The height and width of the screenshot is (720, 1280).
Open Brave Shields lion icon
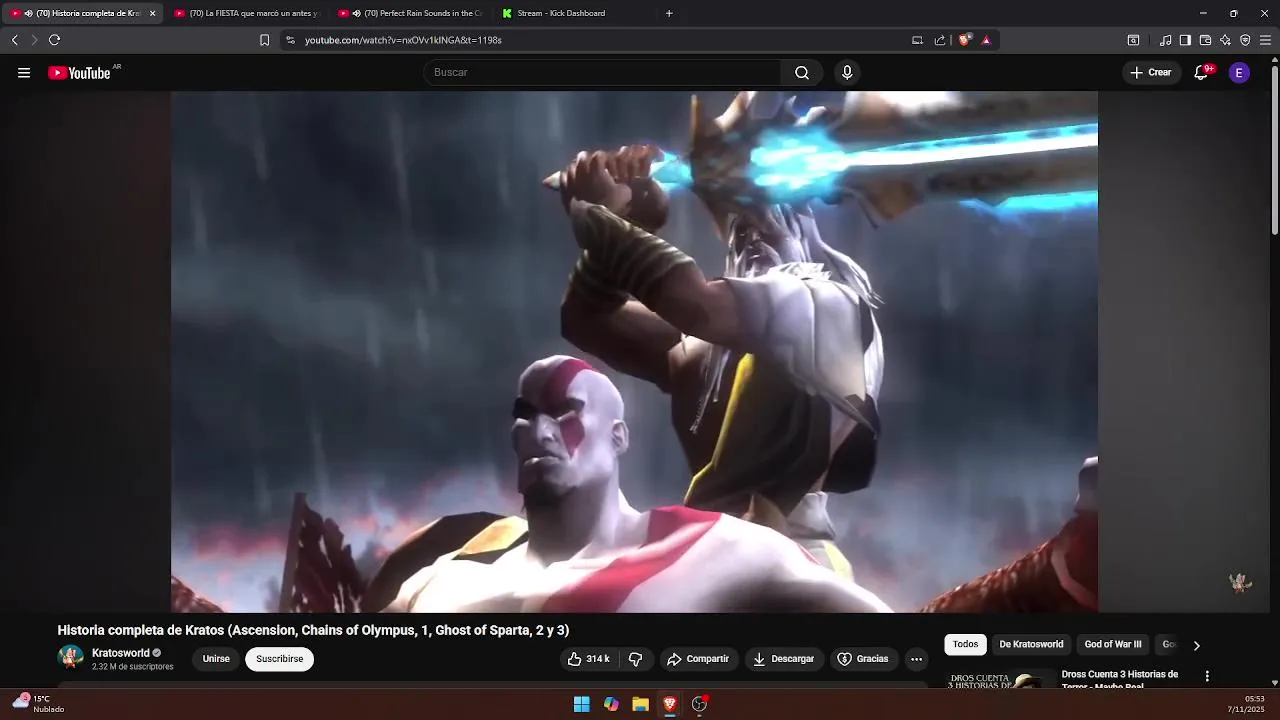pyautogui.click(x=965, y=40)
